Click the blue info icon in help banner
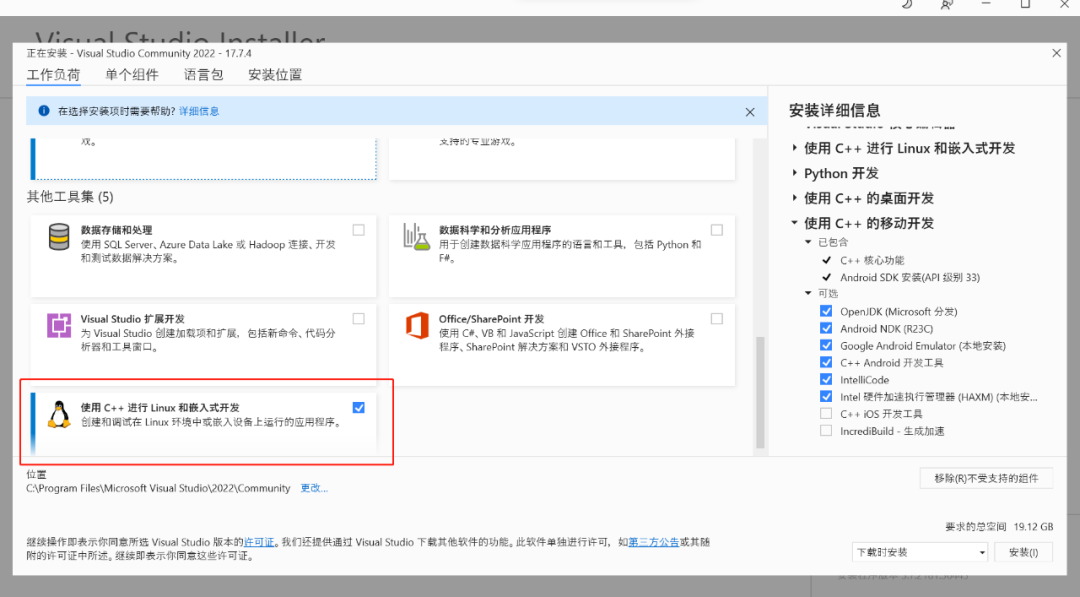This screenshot has height=597, width=1080. coord(44,111)
